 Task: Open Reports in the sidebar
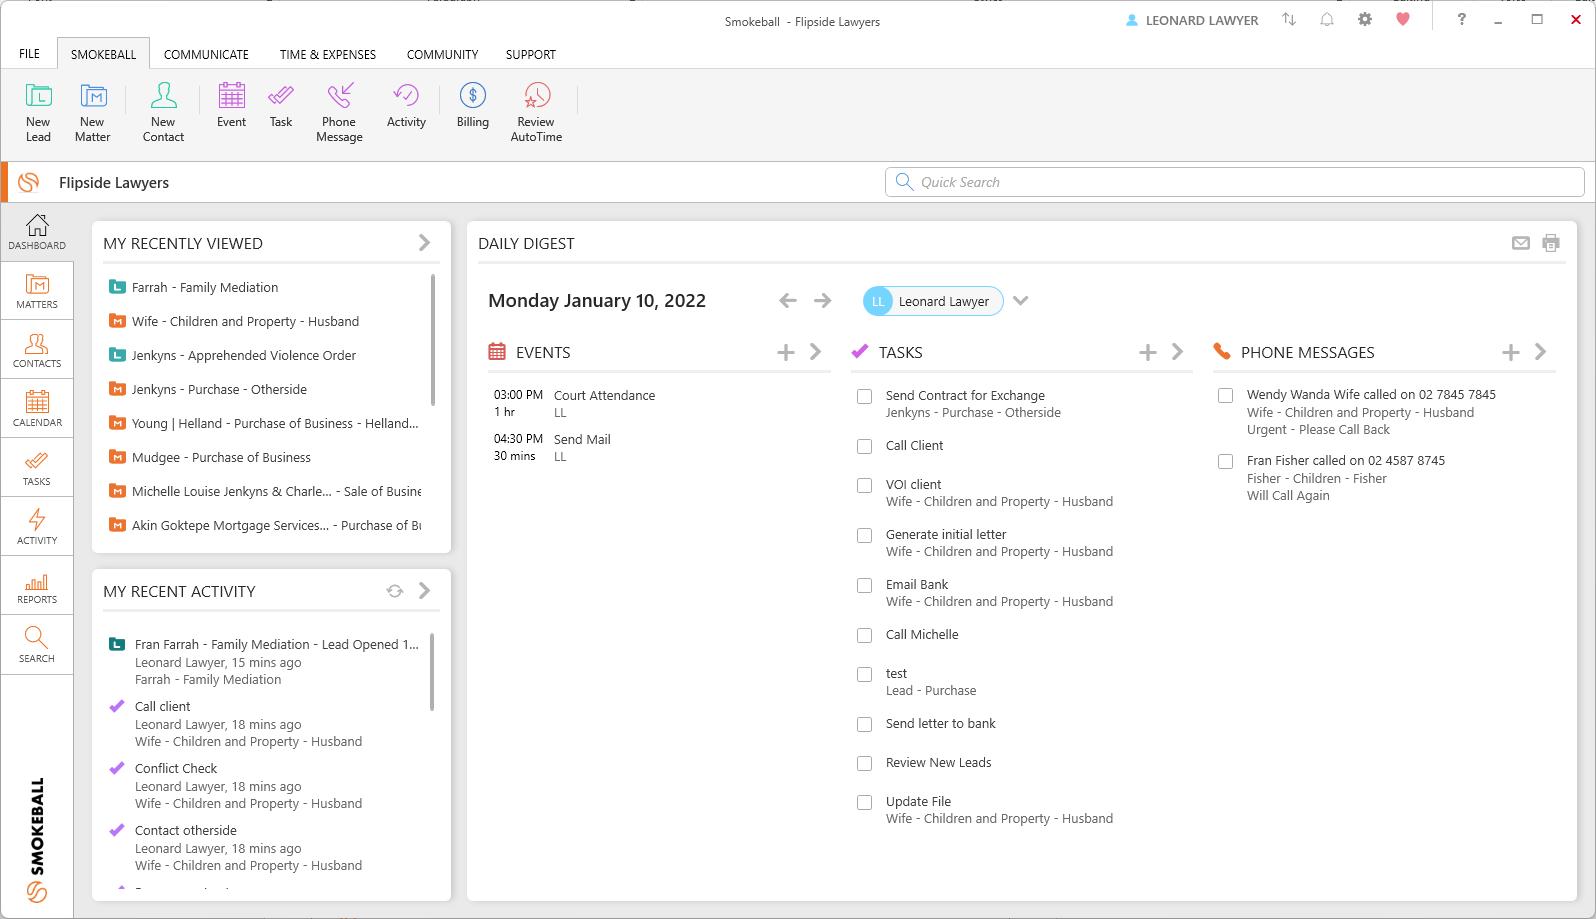click(x=37, y=586)
